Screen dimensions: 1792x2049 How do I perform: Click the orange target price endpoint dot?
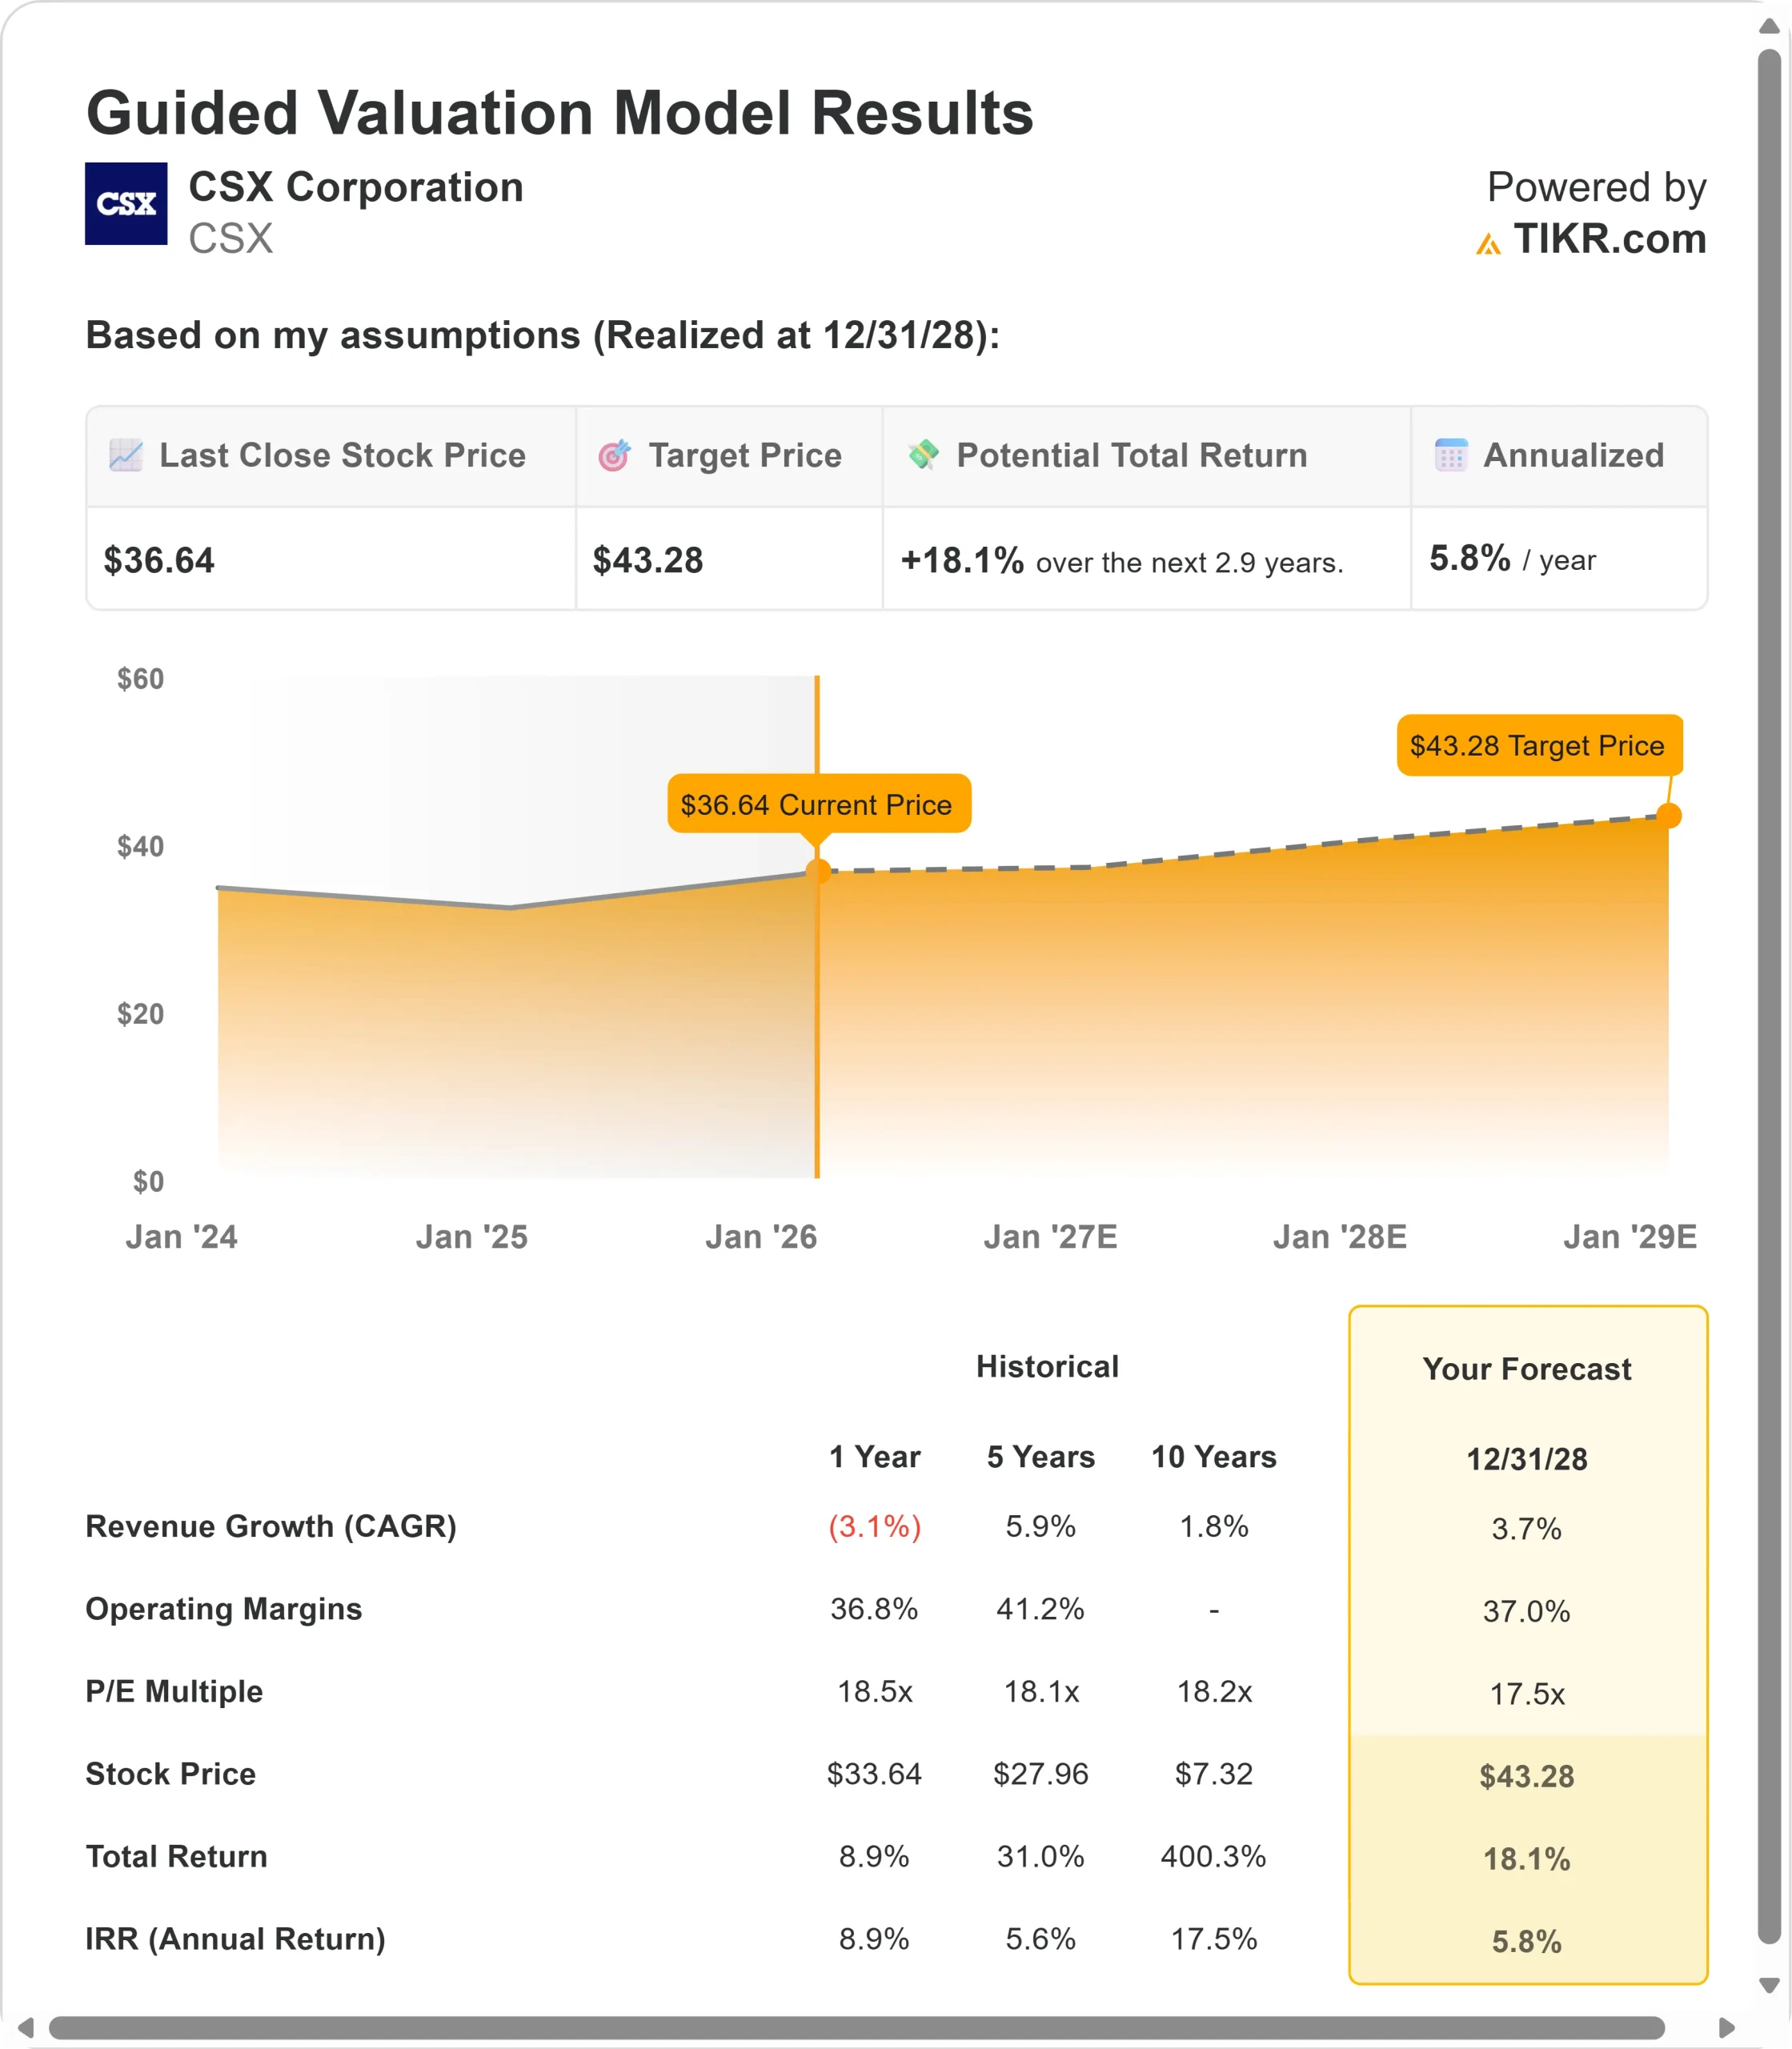point(1668,816)
